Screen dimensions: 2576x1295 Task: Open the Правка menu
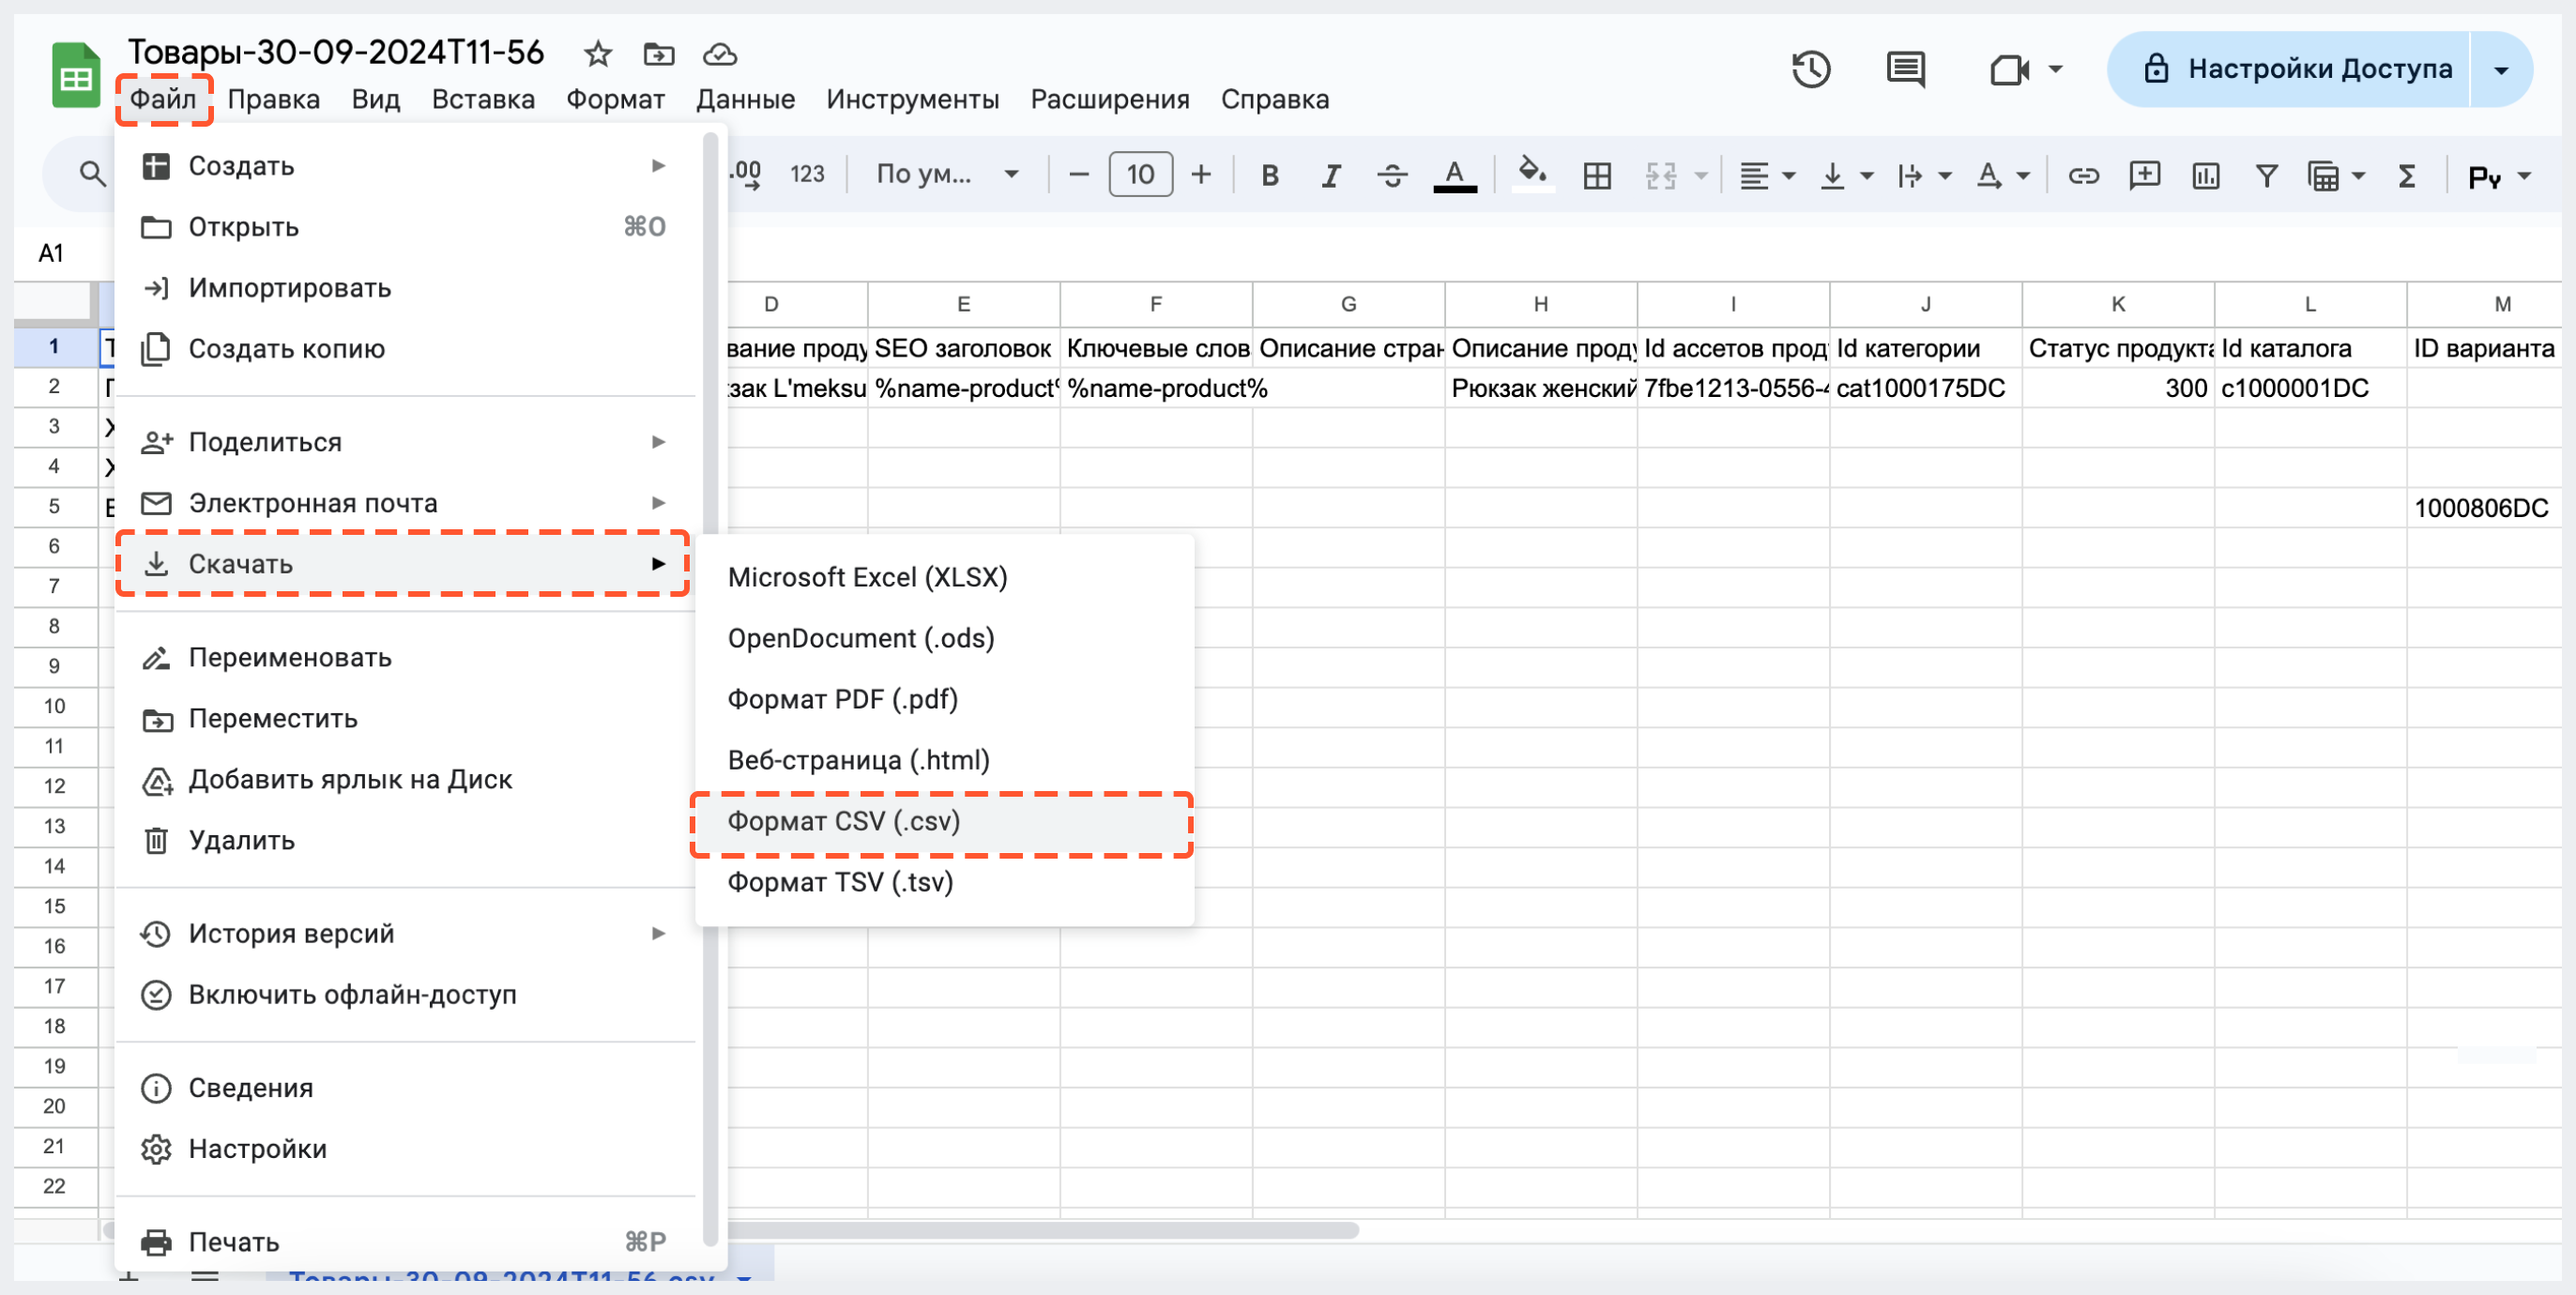click(x=274, y=99)
